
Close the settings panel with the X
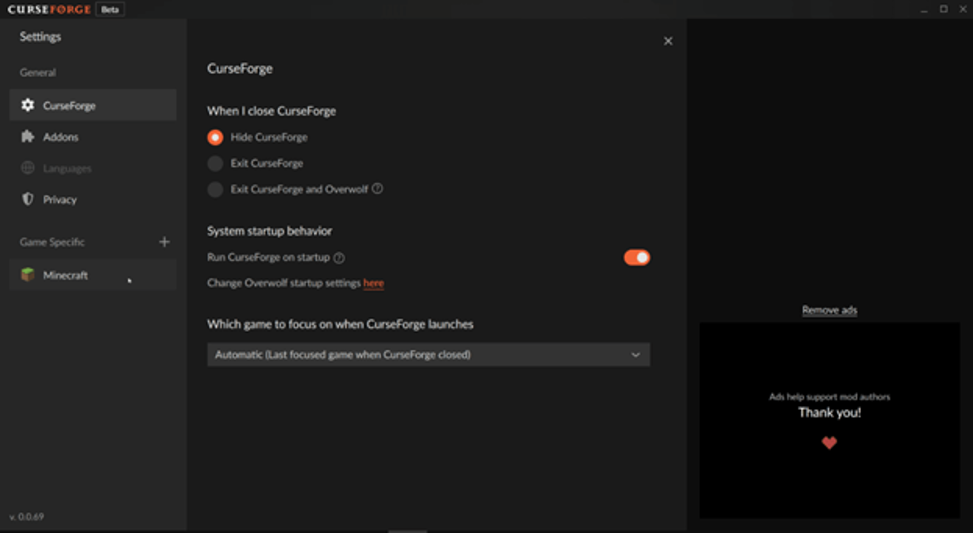(668, 41)
